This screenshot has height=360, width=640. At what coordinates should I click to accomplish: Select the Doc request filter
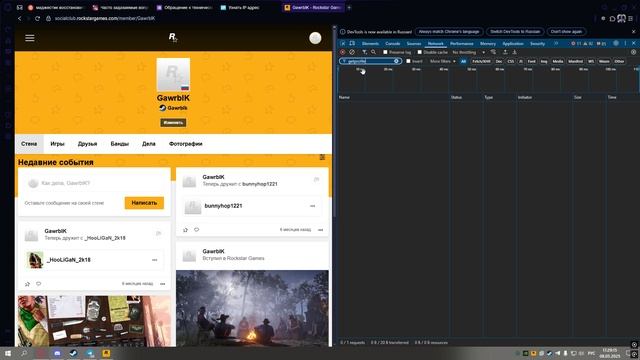499,61
